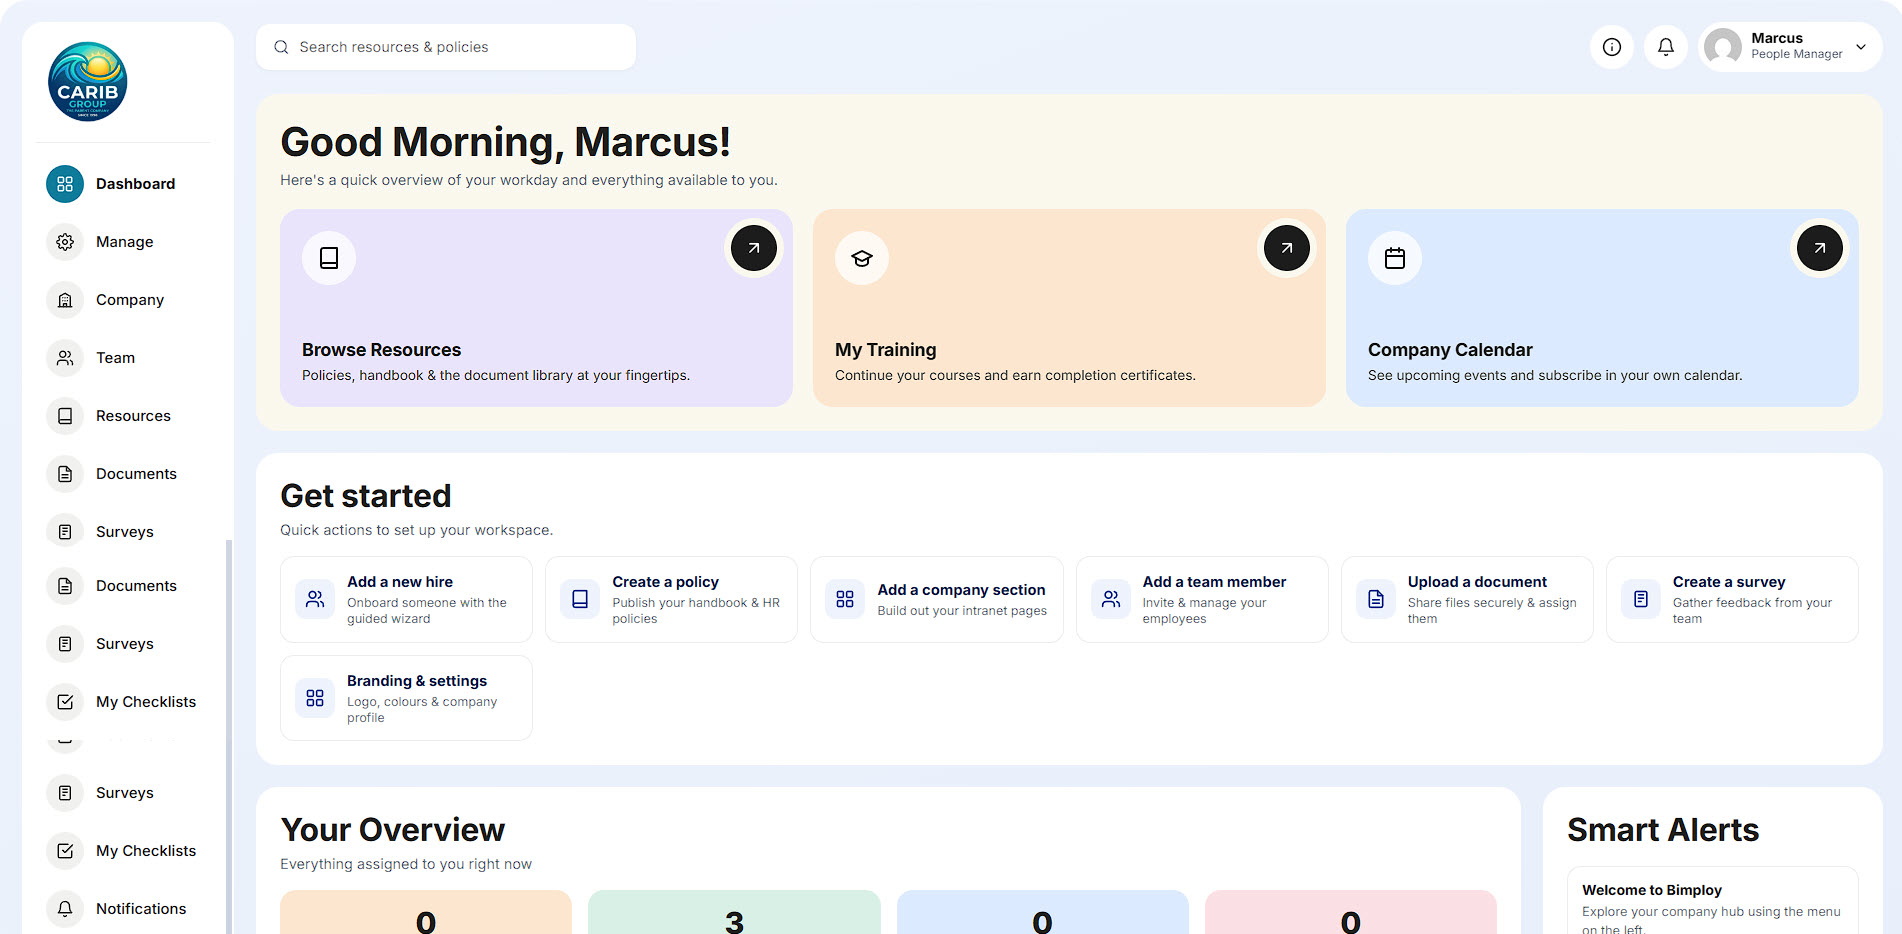This screenshot has height=934, width=1902.
Task: Select Dashboard in the sidebar
Action: point(123,184)
